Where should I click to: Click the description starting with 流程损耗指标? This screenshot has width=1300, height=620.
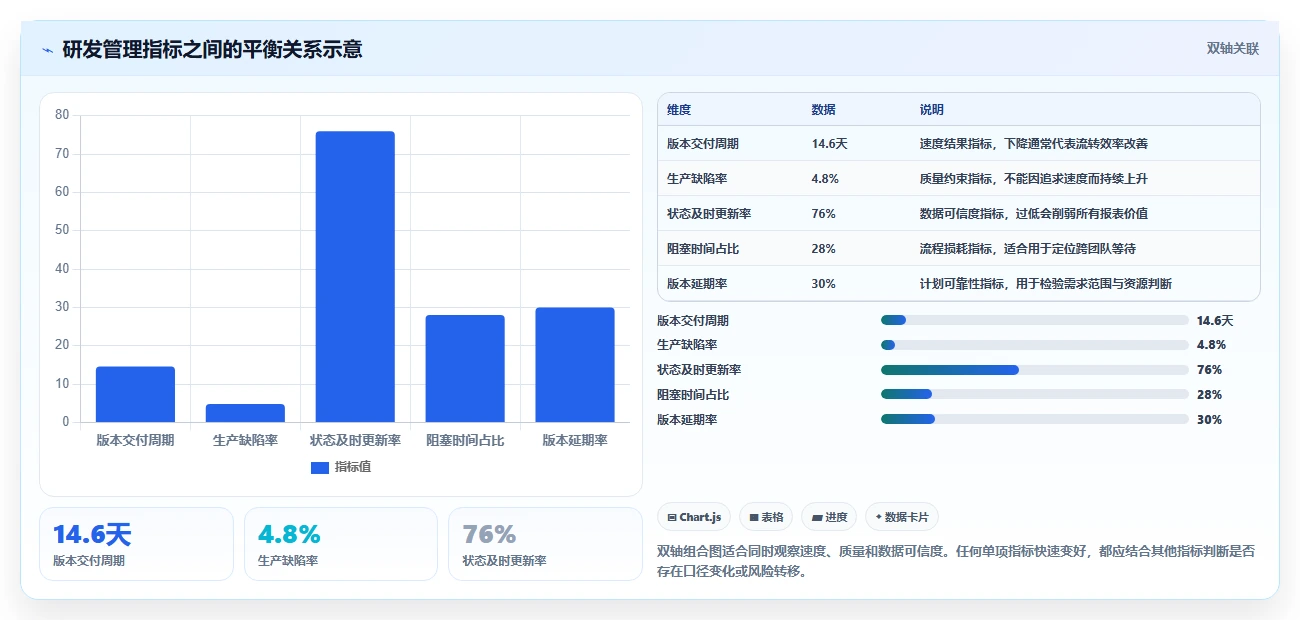1027,249
